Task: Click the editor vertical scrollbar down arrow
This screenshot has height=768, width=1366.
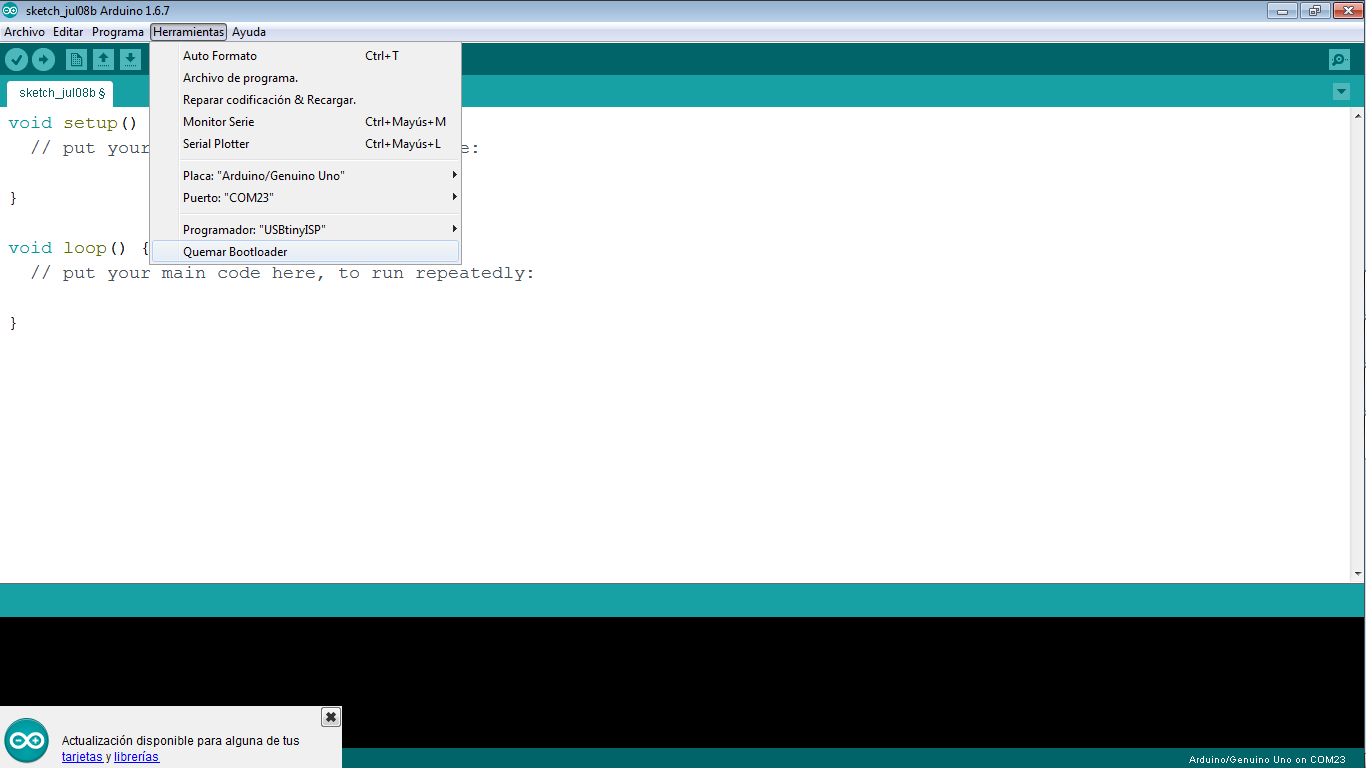Action: pyautogui.click(x=1358, y=574)
